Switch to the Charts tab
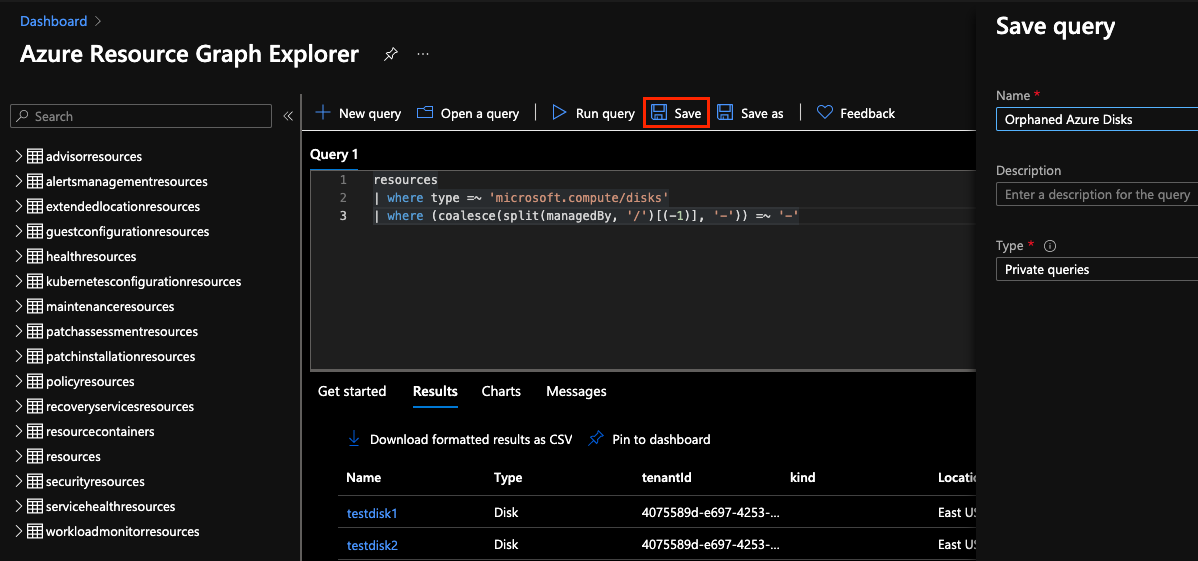1198x561 pixels. pos(501,391)
